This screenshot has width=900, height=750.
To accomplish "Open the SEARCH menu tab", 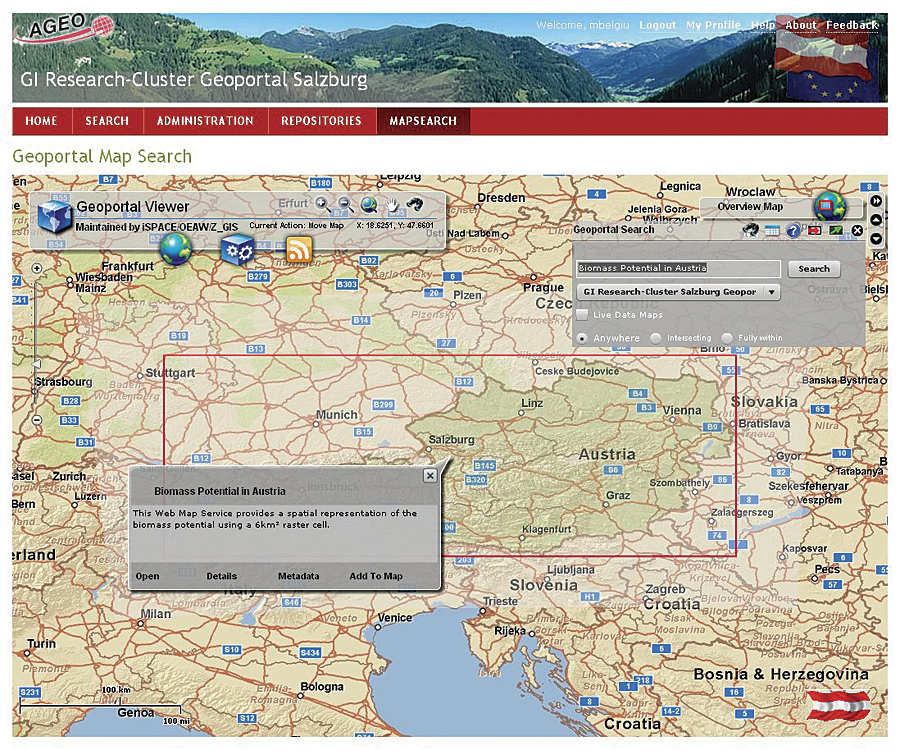I will click(107, 121).
